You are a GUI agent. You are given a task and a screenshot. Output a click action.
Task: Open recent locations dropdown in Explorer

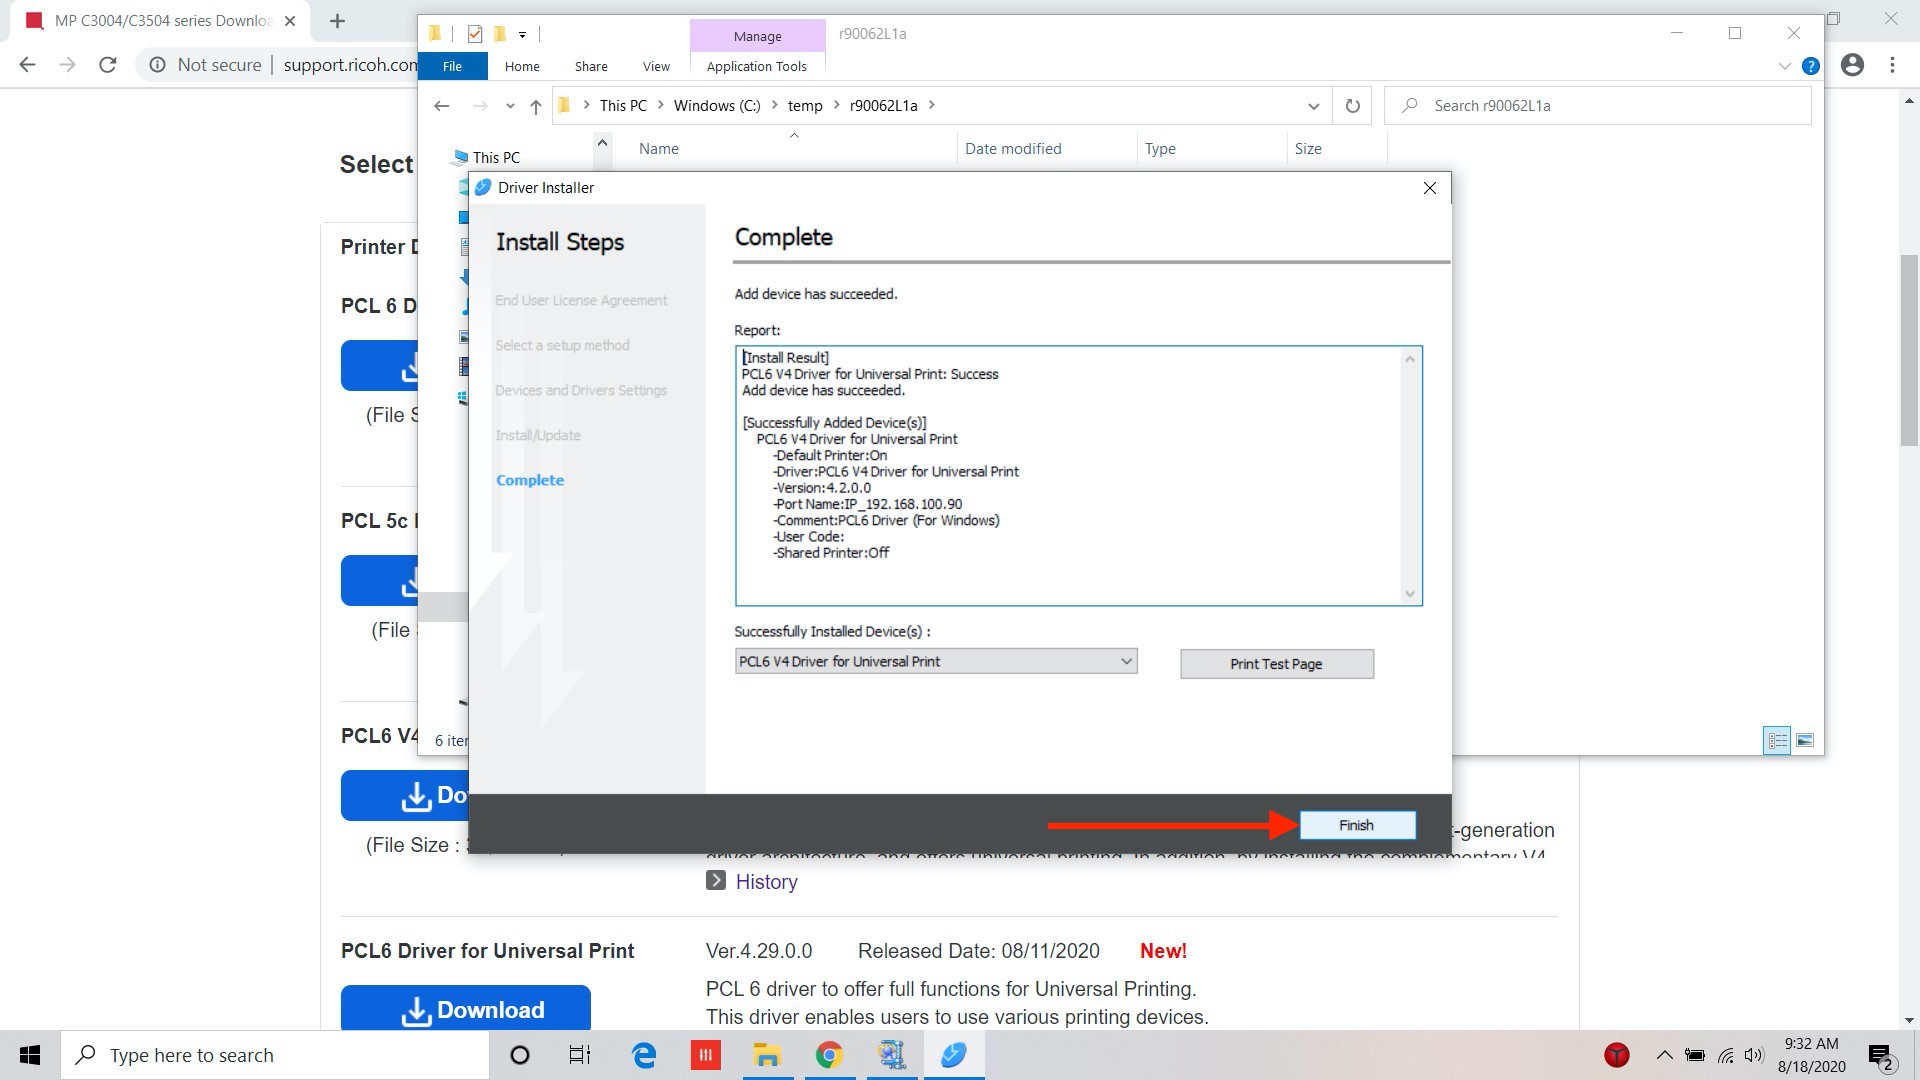[x=510, y=106]
